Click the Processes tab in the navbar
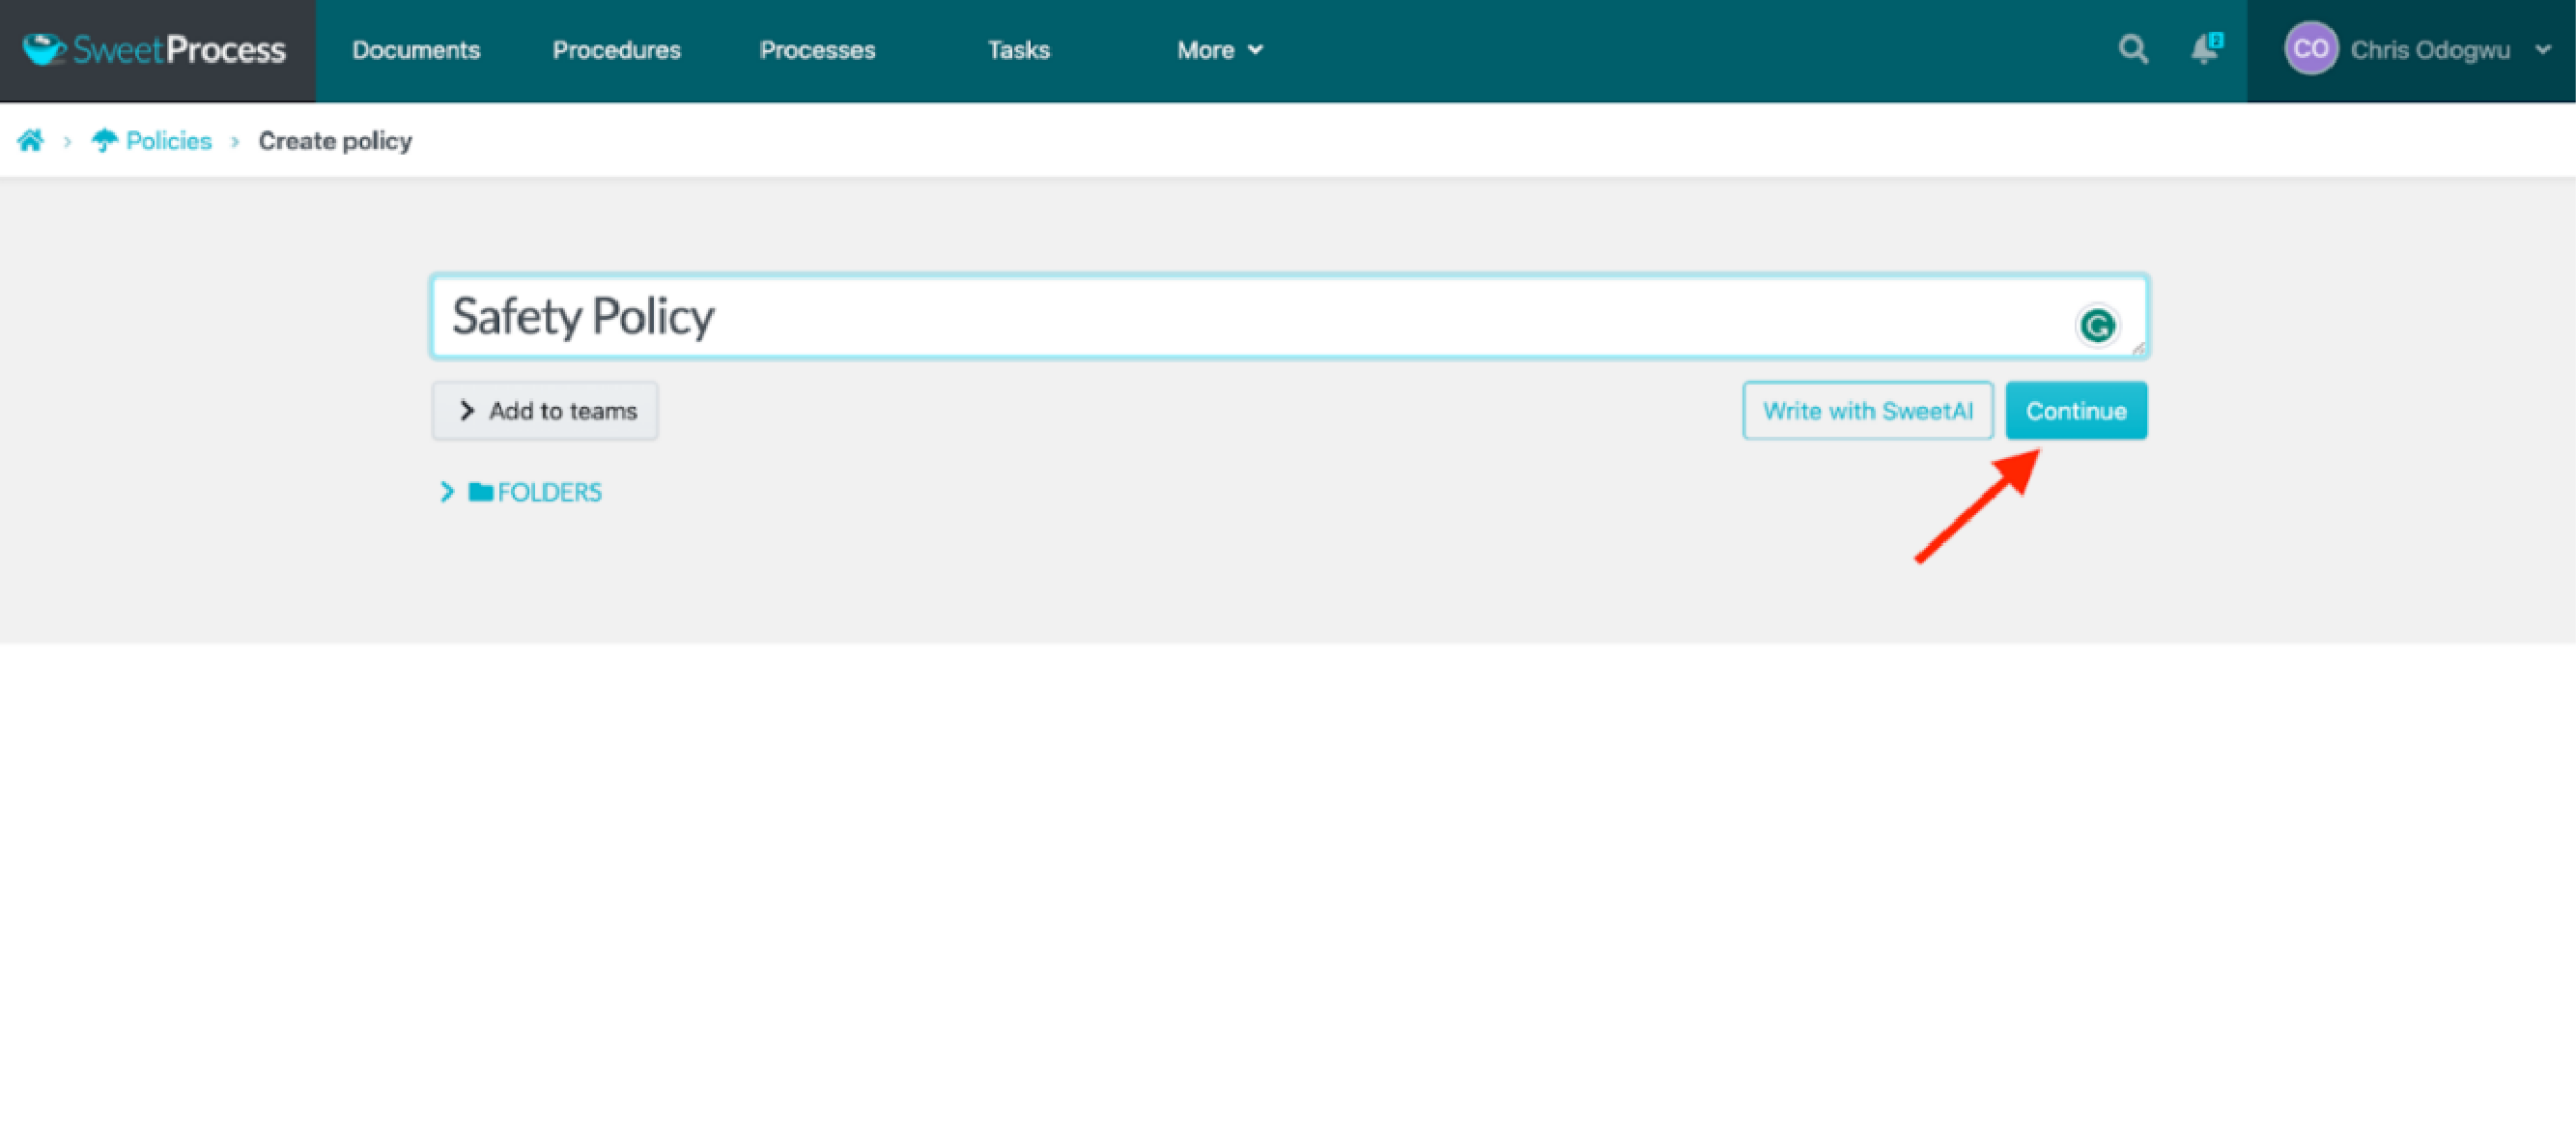 [x=816, y=51]
